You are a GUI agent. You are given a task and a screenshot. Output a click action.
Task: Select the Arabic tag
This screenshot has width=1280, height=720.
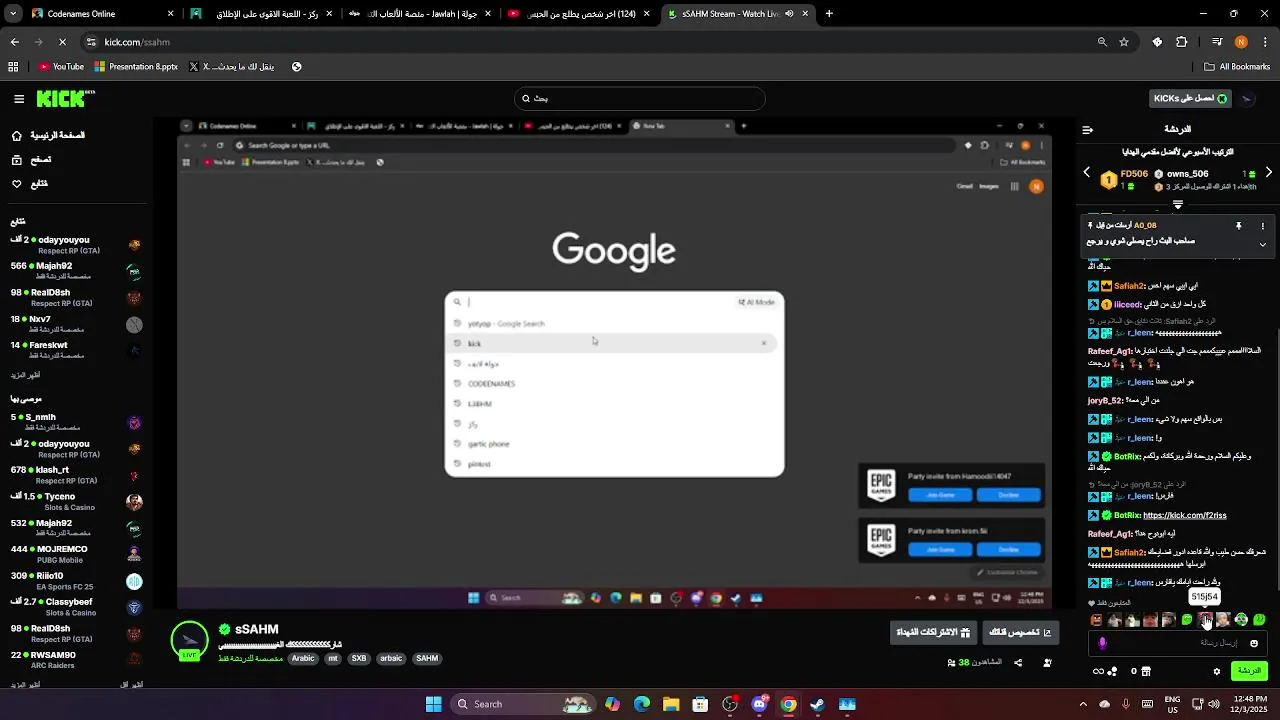pyautogui.click(x=303, y=659)
